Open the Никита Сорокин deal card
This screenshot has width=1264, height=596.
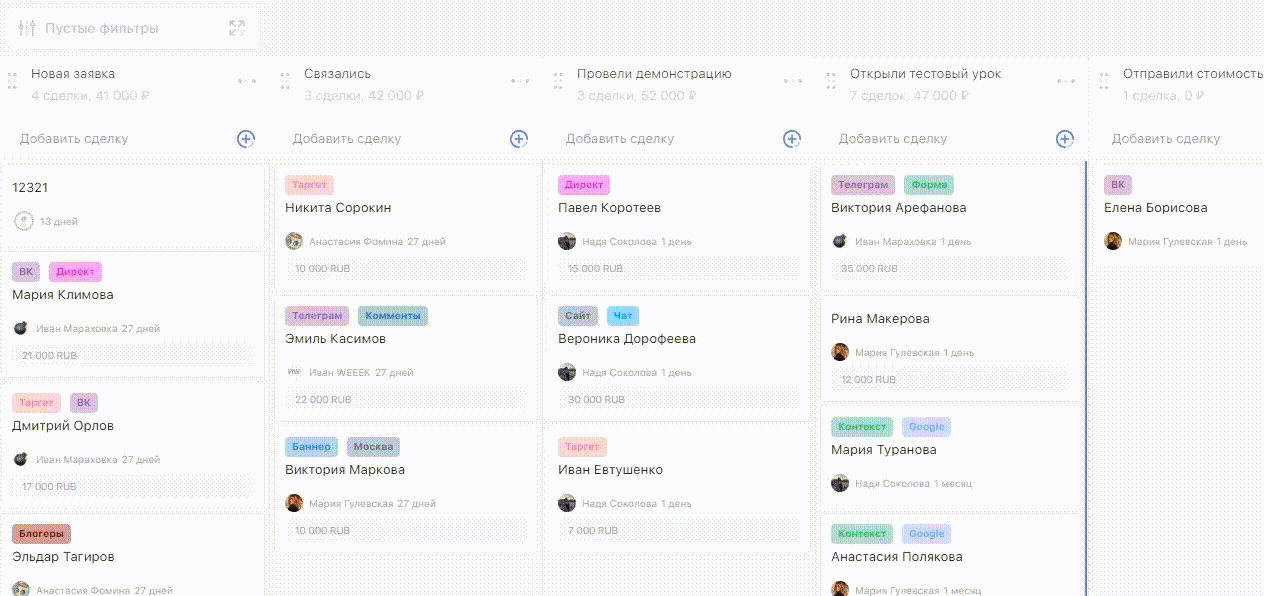(338, 208)
